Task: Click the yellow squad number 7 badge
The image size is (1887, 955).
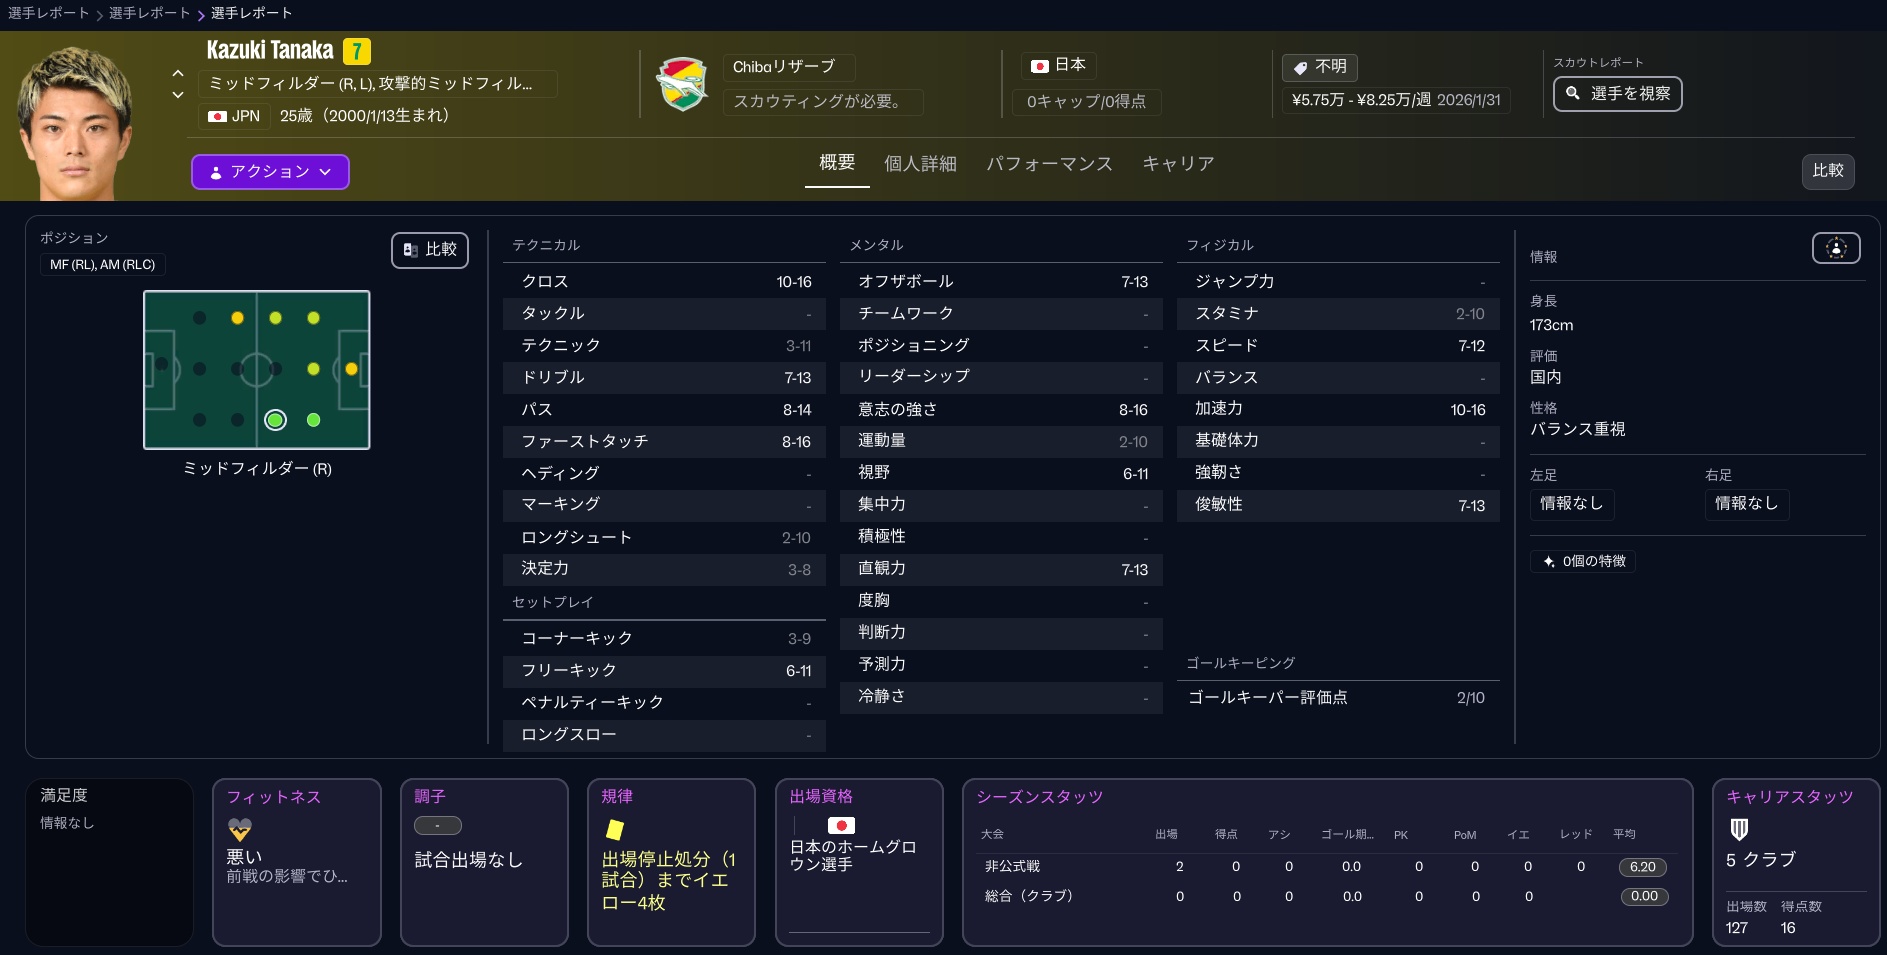Action: pyautogui.click(x=357, y=51)
